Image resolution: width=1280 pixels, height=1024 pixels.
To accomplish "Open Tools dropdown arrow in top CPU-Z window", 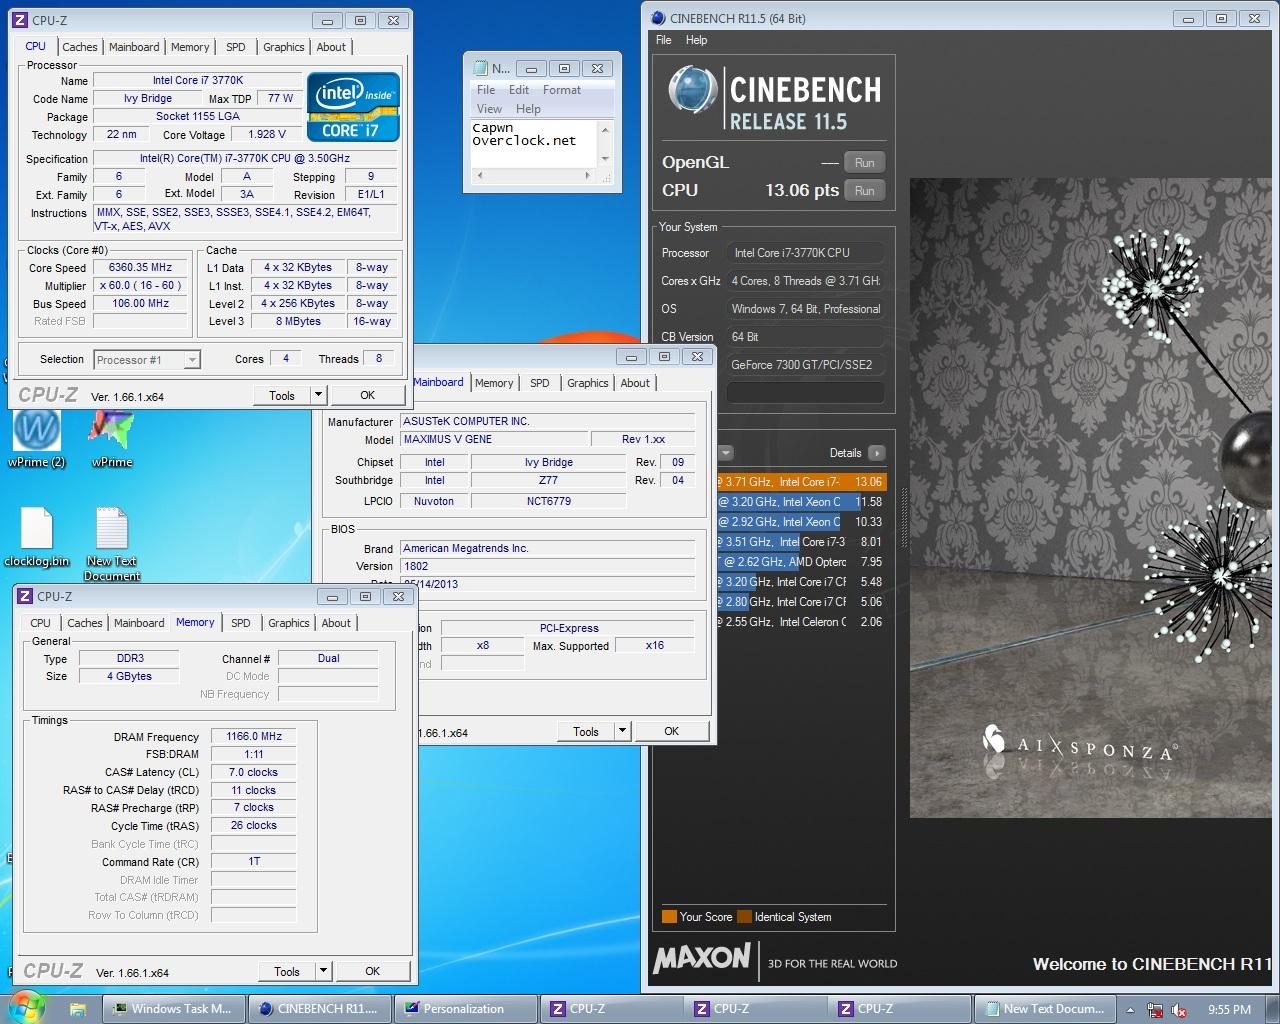I will (319, 395).
